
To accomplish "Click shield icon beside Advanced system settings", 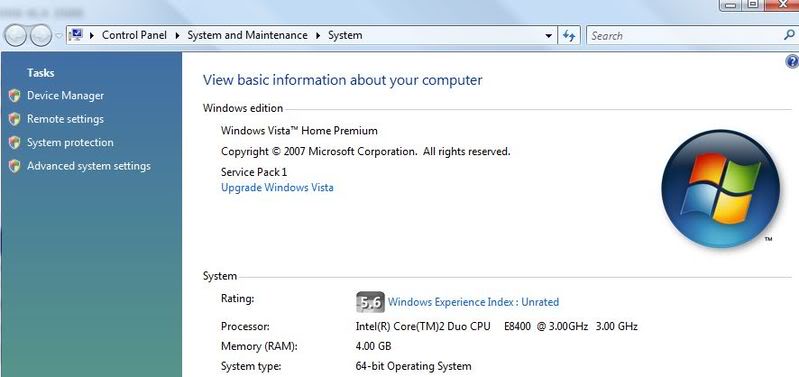I will (15, 166).
